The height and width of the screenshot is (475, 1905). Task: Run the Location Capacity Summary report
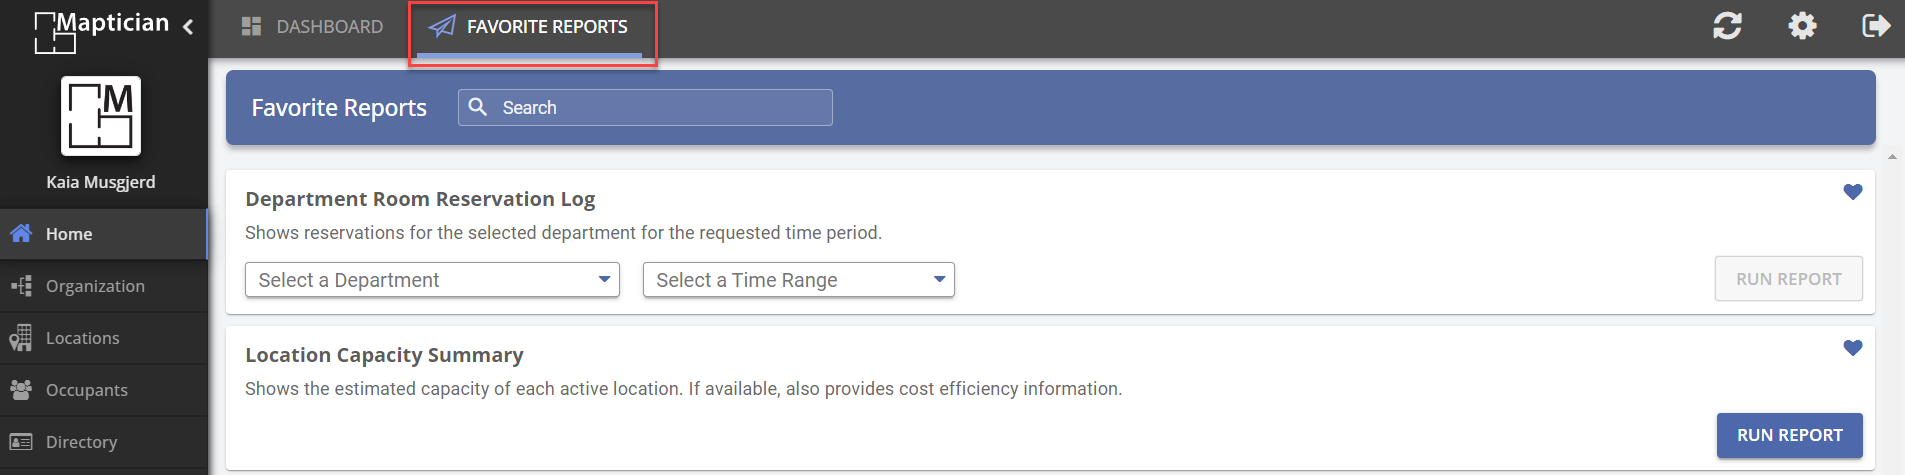[x=1790, y=435]
